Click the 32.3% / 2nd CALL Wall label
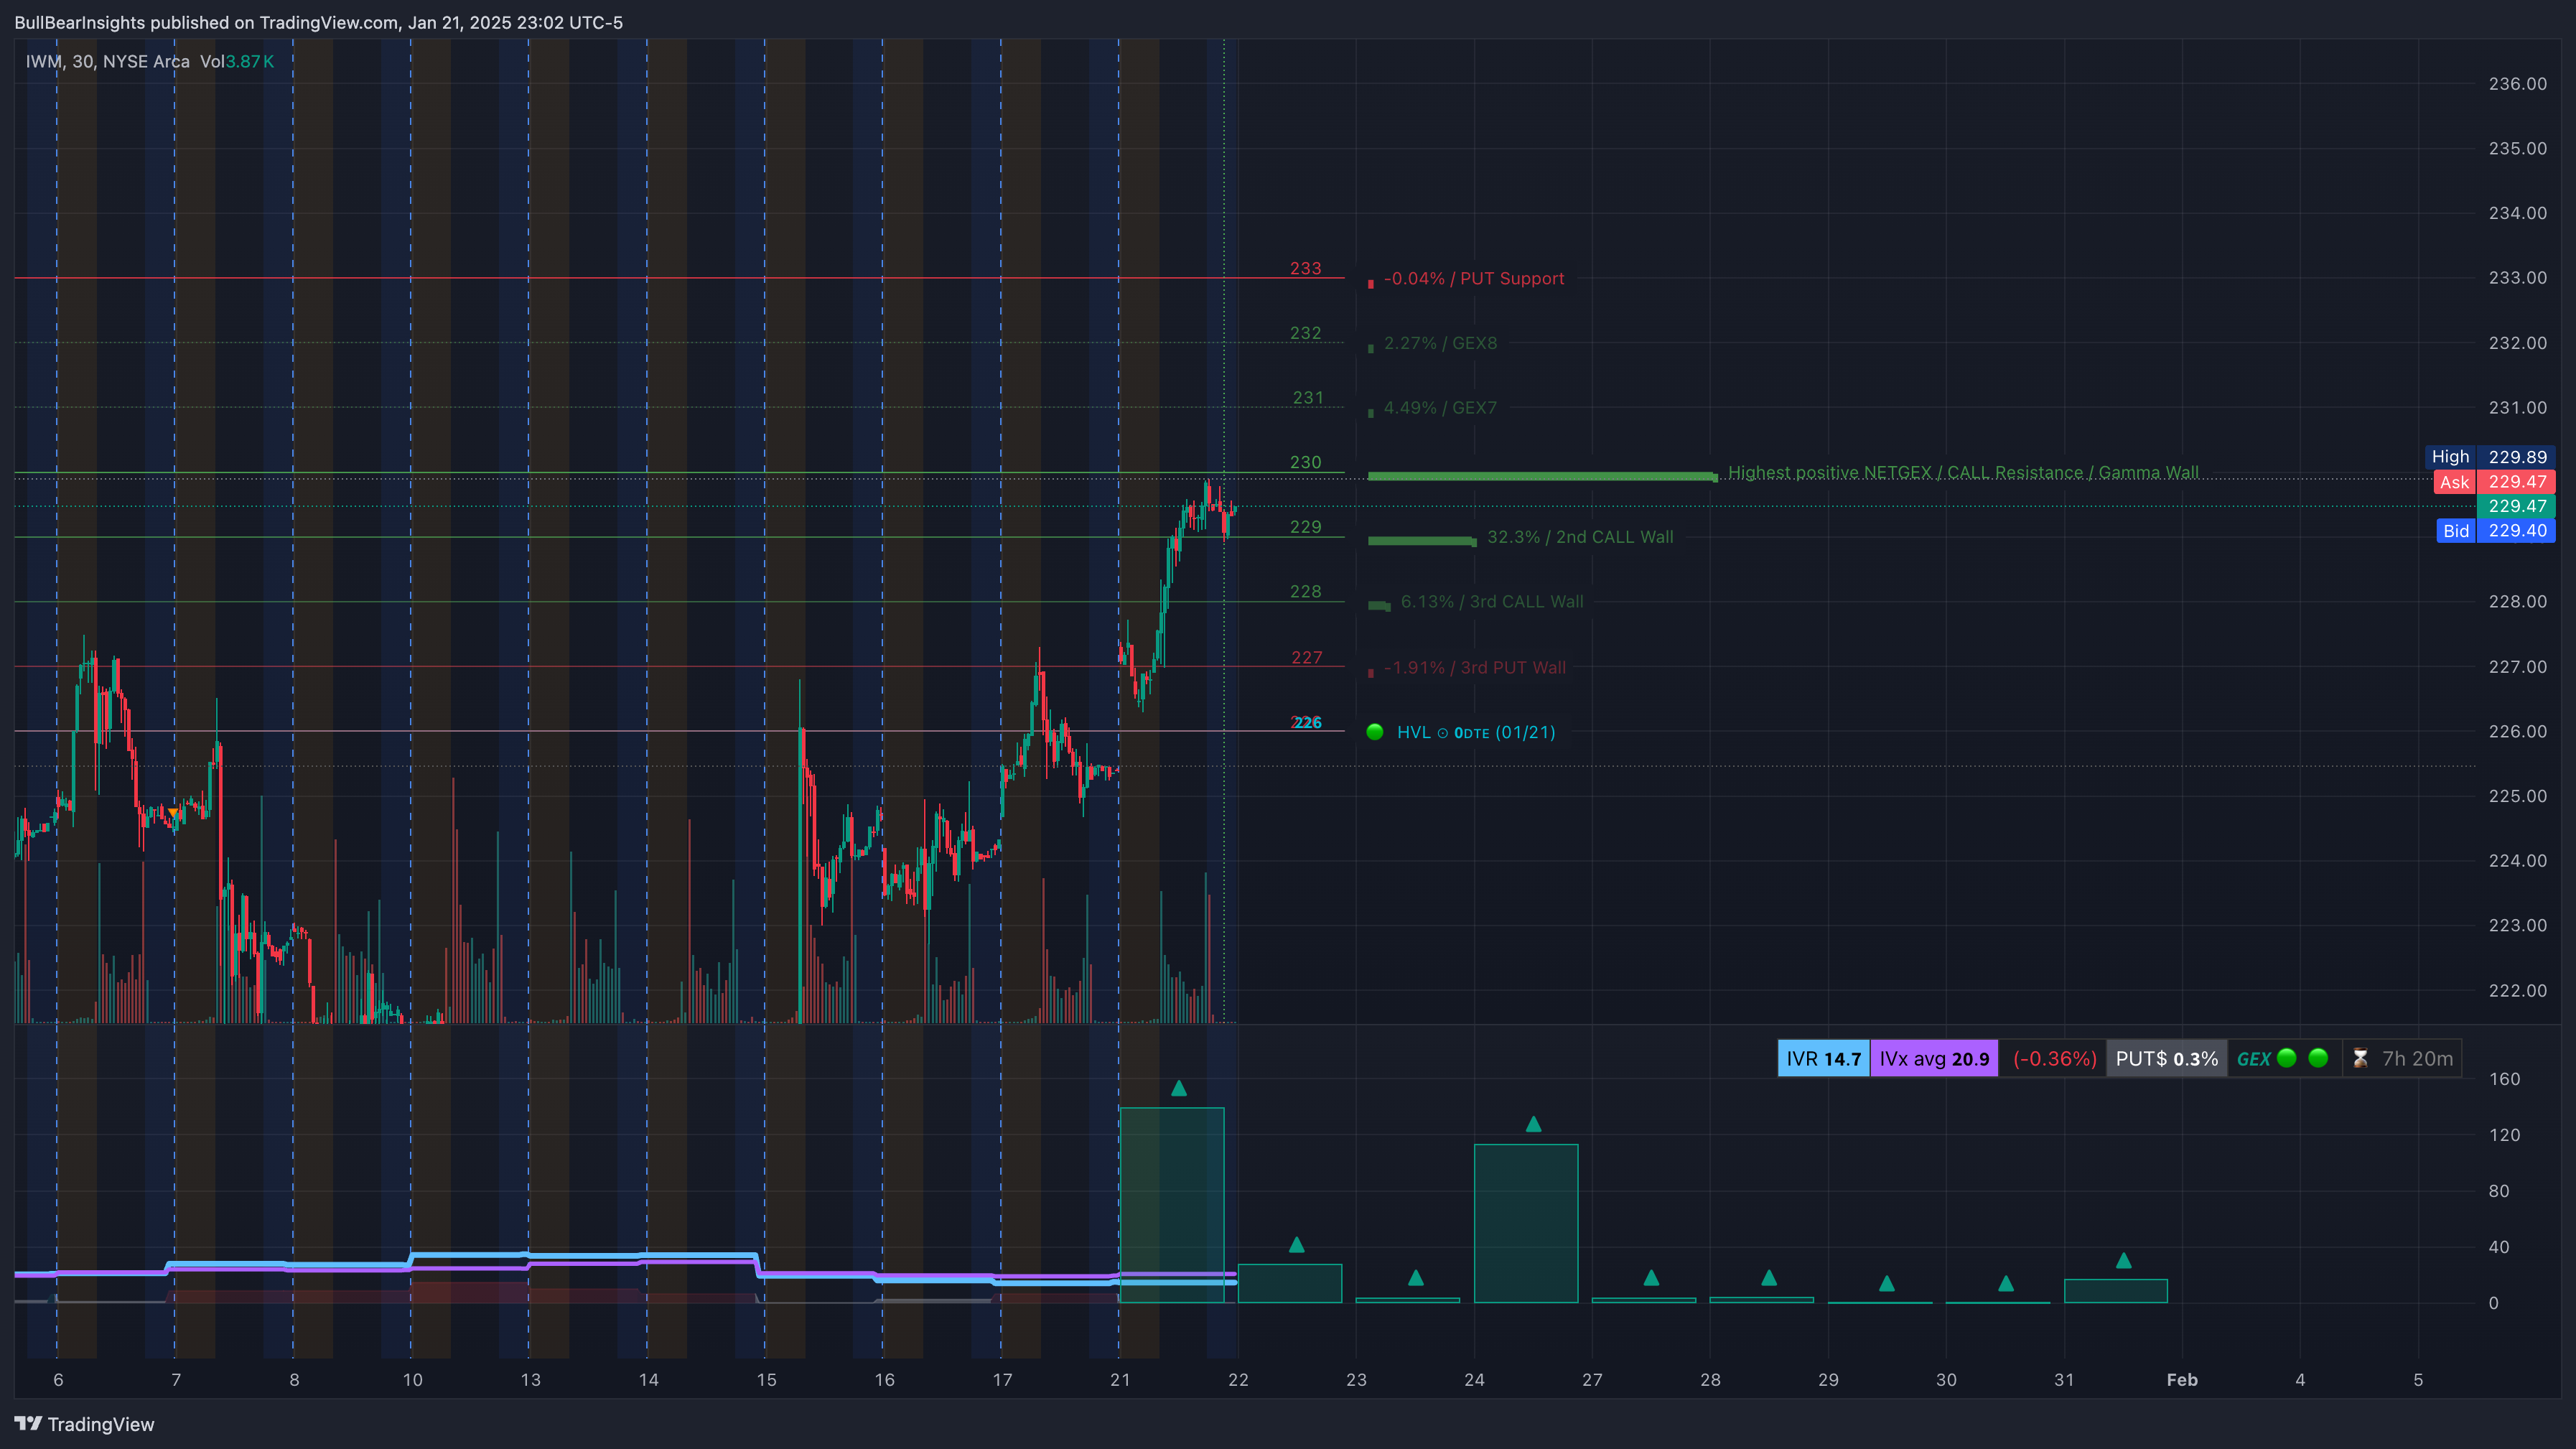Screen dimensions: 2576x1449 point(1580,537)
